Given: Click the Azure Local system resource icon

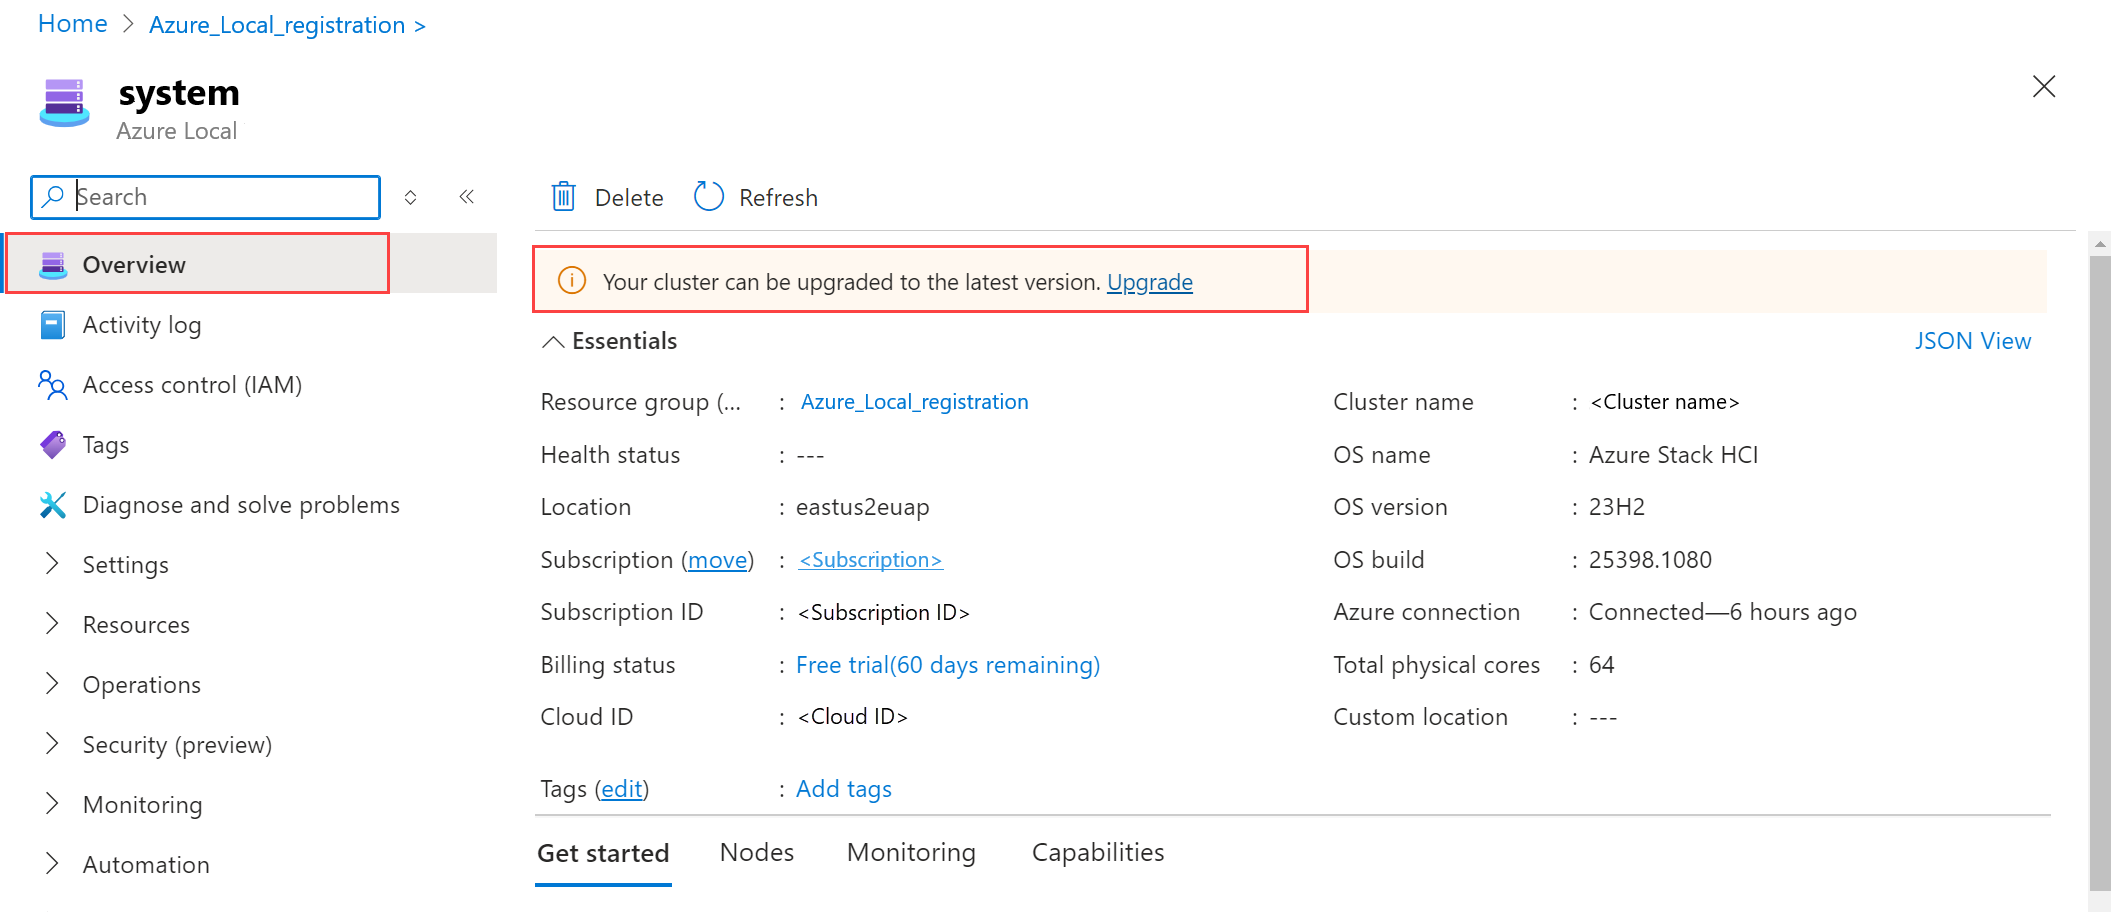Looking at the screenshot, I should click(64, 103).
